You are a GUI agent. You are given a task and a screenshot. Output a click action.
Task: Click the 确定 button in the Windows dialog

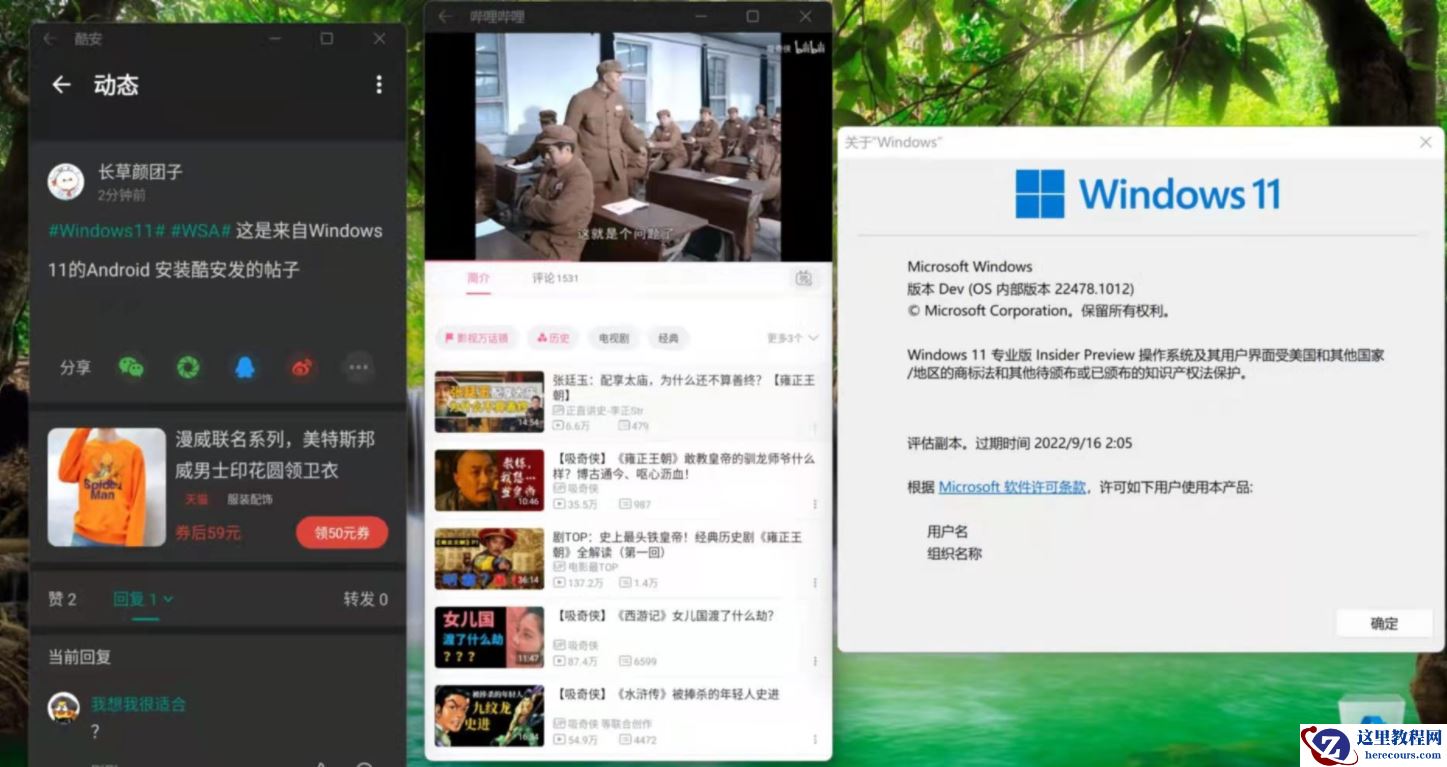pos(1384,623)
